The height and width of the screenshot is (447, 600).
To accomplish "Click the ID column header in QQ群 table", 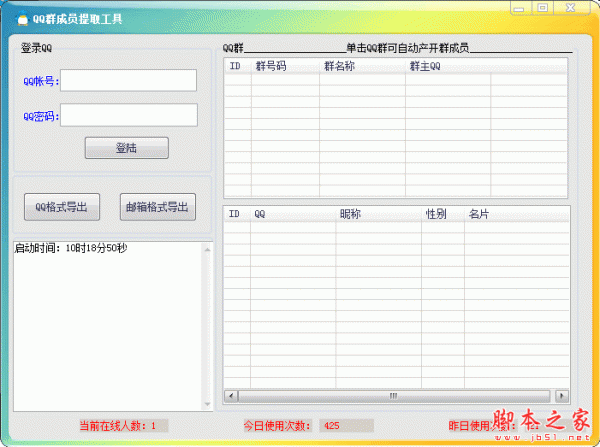I will (238, 66).
